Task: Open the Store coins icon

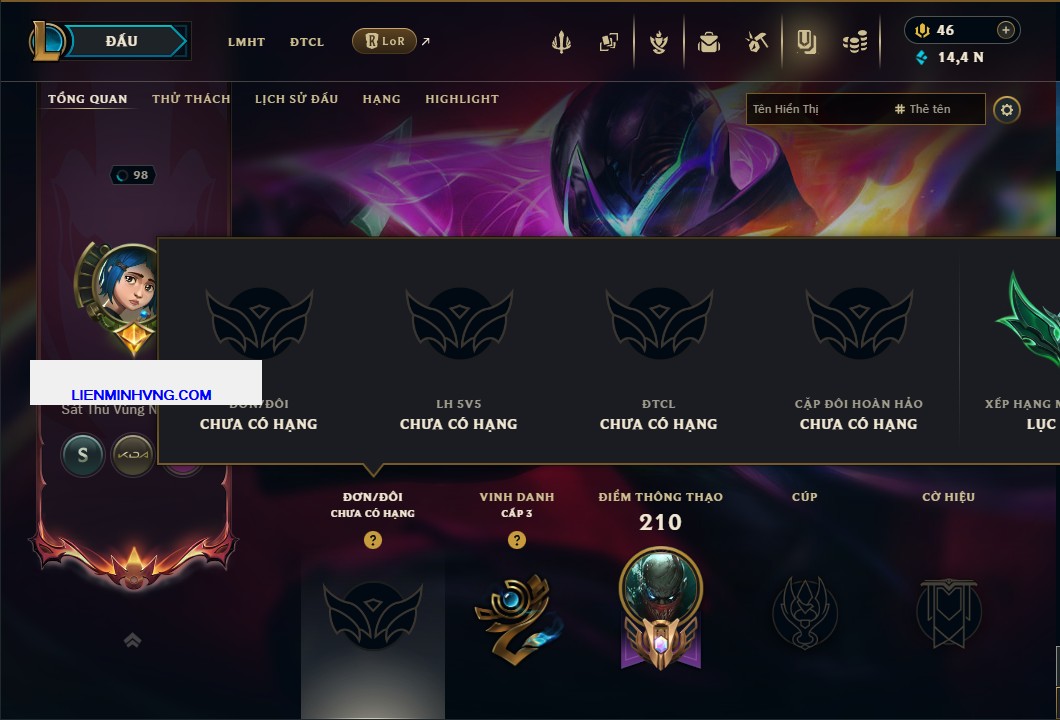Action: click(x=855, y=43)
